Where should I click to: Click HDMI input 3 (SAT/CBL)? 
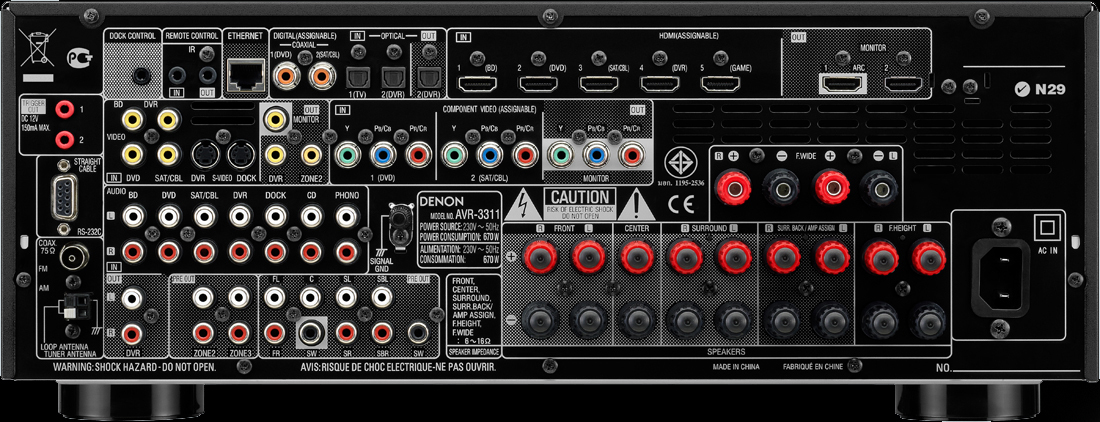pos(598,84)
